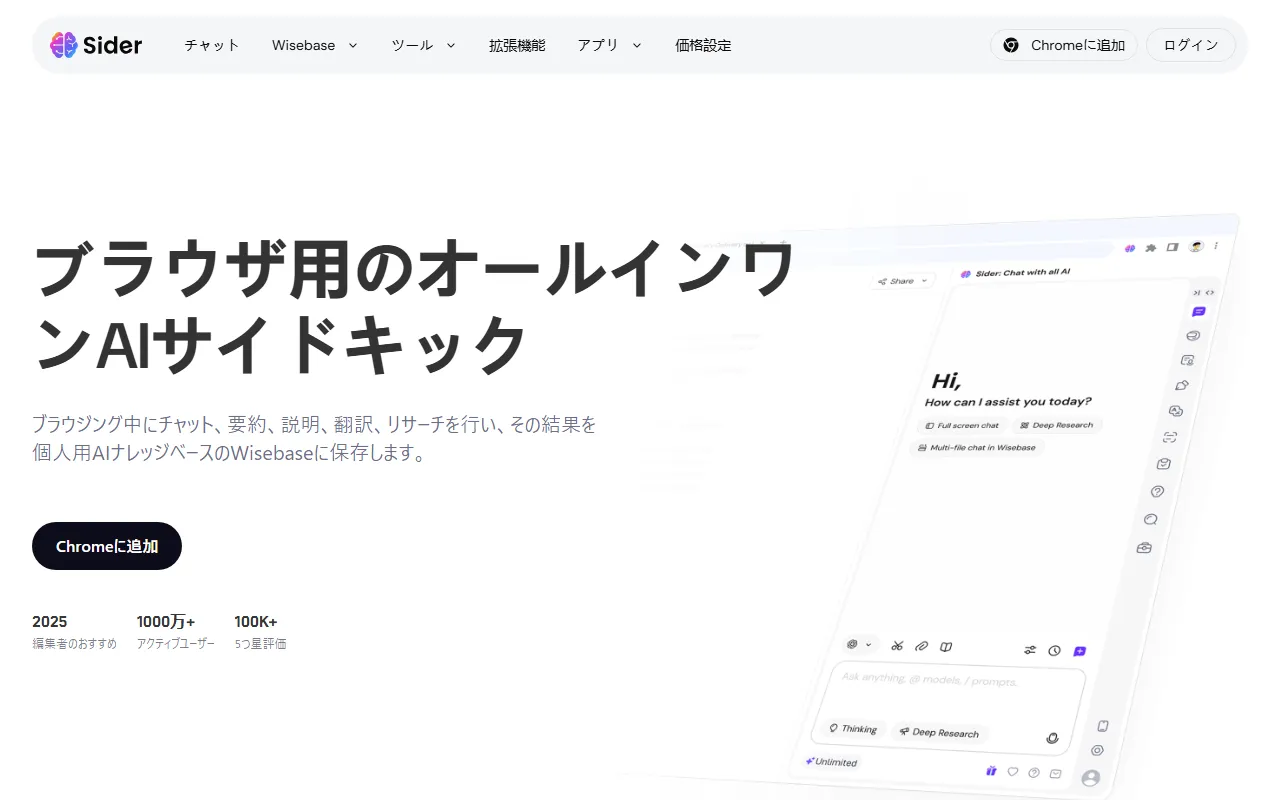
Task: Click the help question mark icon in the sidebar
Action: (1157, 491)
